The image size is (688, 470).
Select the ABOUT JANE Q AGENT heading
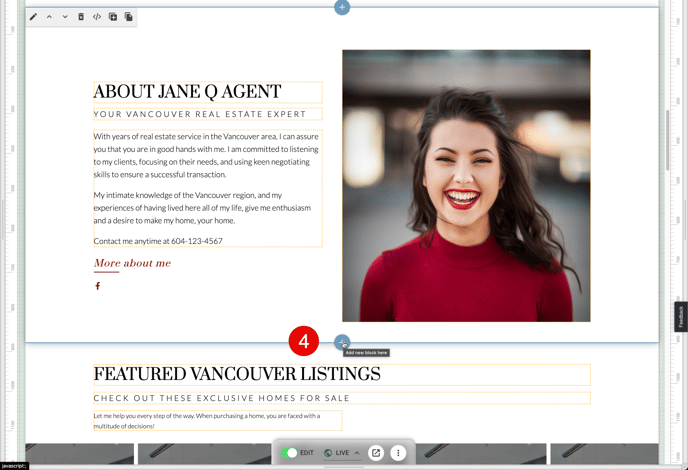point(208,92)
